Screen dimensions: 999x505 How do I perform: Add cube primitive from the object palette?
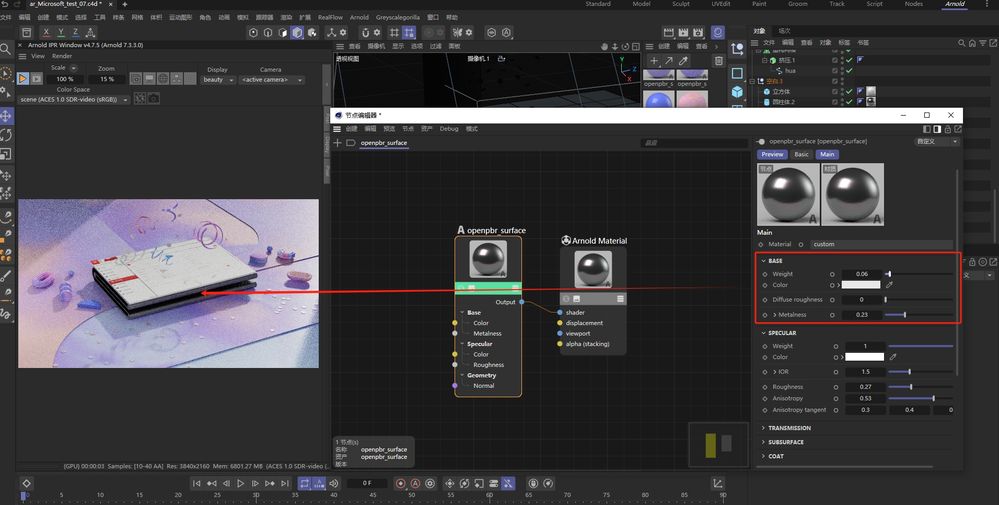coord(737,92)
